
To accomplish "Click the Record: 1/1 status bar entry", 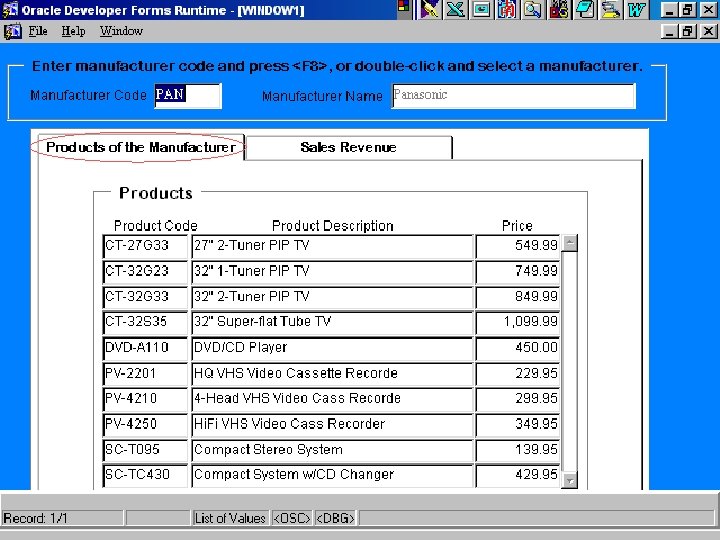I will point(62,518).
